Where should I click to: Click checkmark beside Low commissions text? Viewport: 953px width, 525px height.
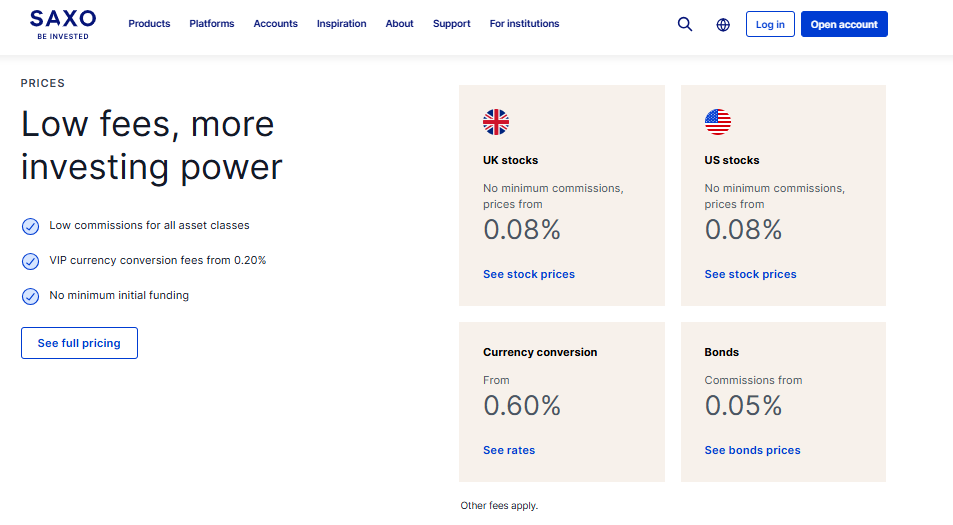30,226
